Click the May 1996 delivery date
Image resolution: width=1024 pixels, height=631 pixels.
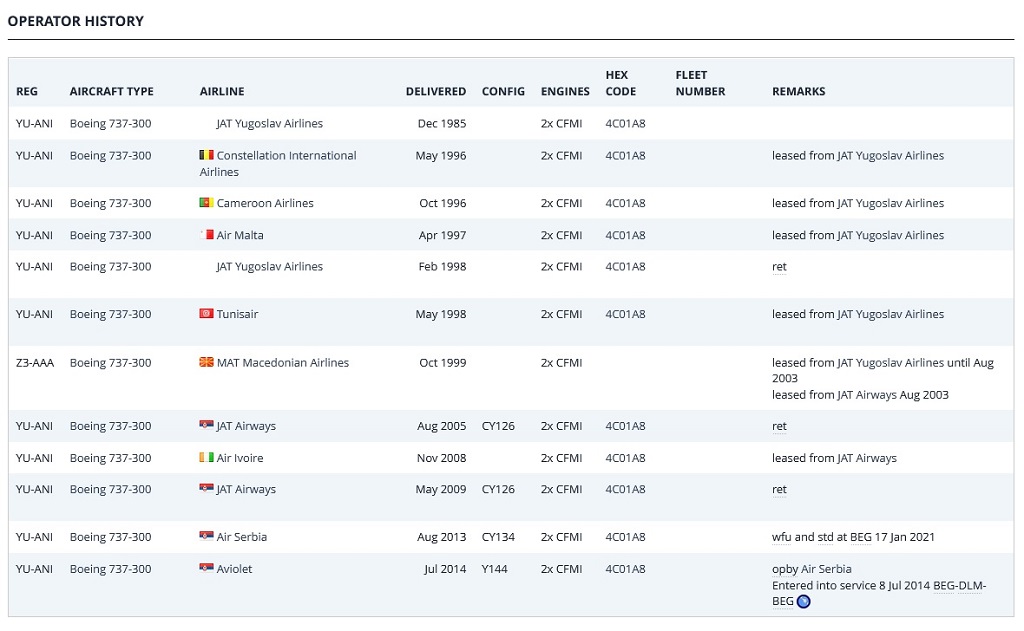click(x=441, y=155)
